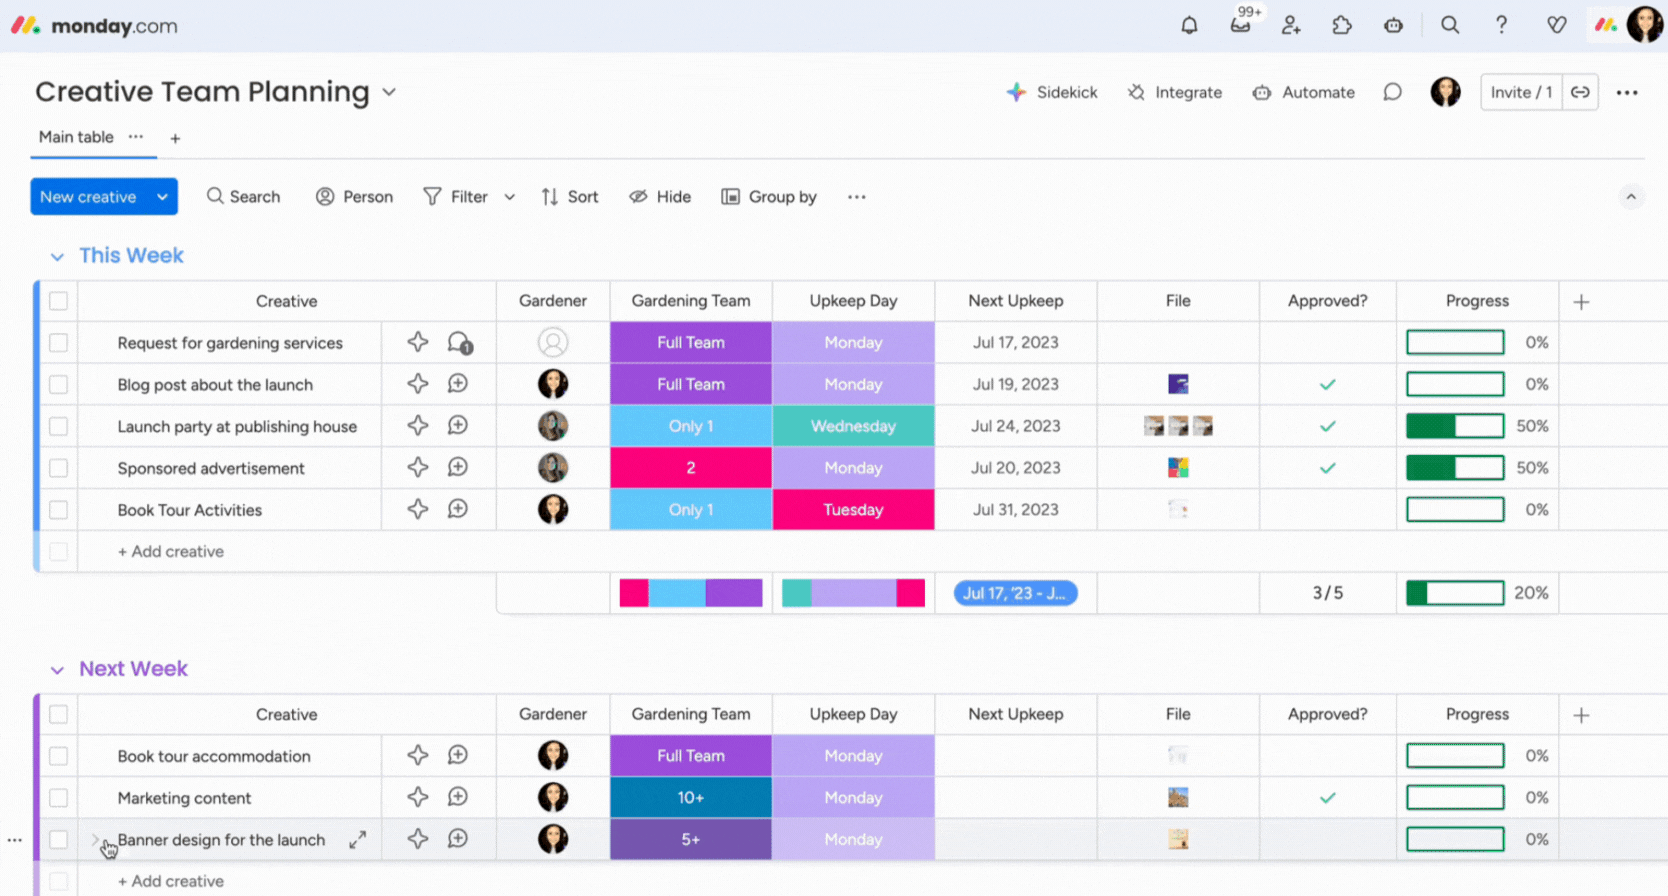Select the Sponsored advertisement row checkbox
Screen dimensions: 1668x896
[59, 468]
